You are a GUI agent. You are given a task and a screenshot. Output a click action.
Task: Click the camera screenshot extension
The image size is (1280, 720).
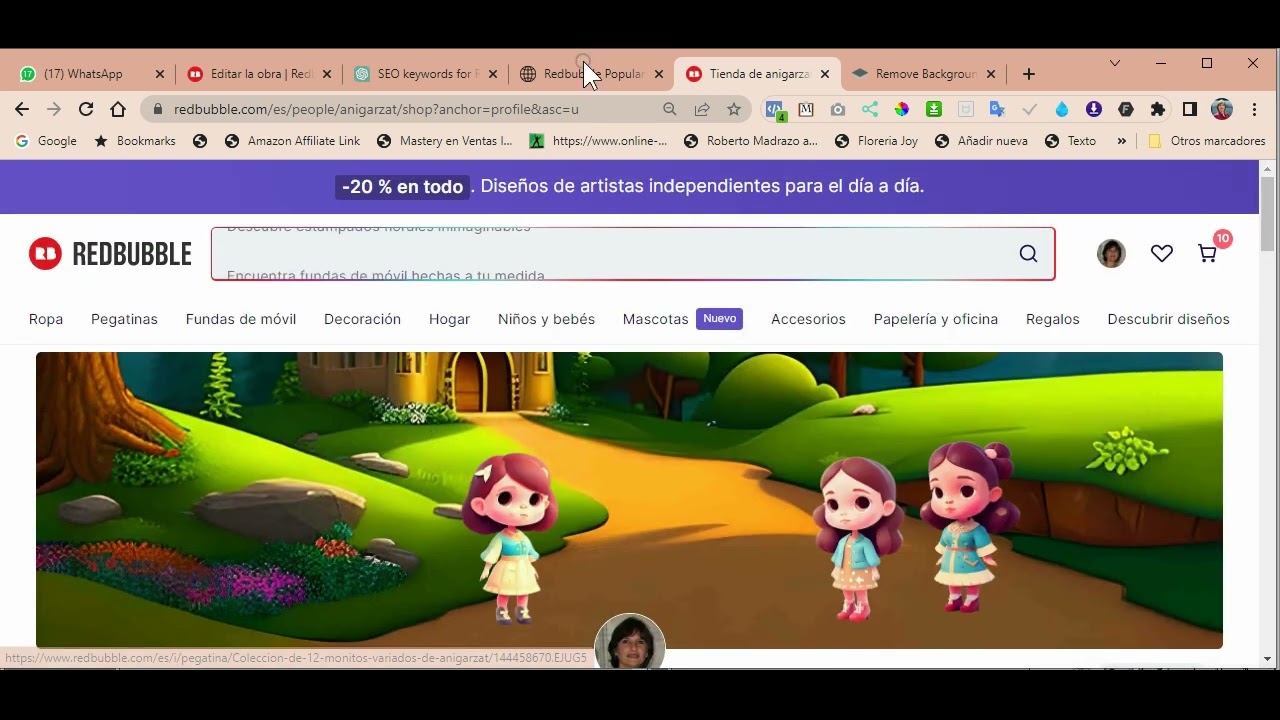point(838,109)
